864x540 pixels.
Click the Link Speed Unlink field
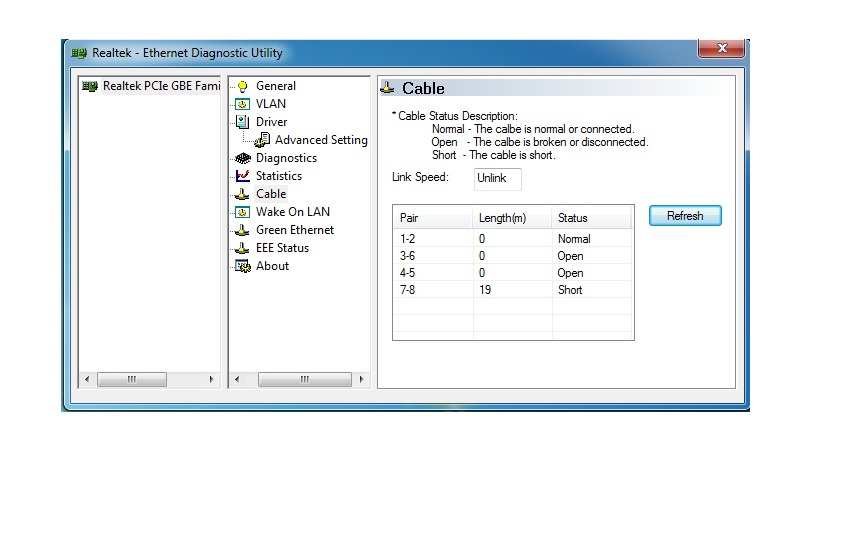[498, 179]
